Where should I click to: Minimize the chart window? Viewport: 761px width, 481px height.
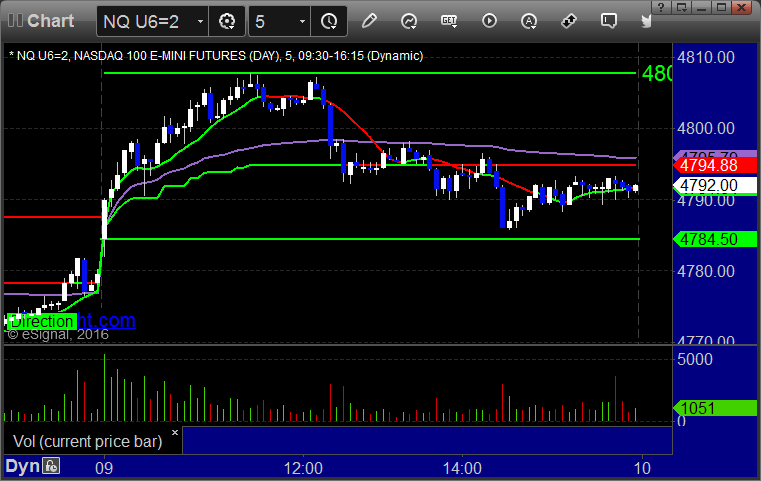(x=702, y=7)
